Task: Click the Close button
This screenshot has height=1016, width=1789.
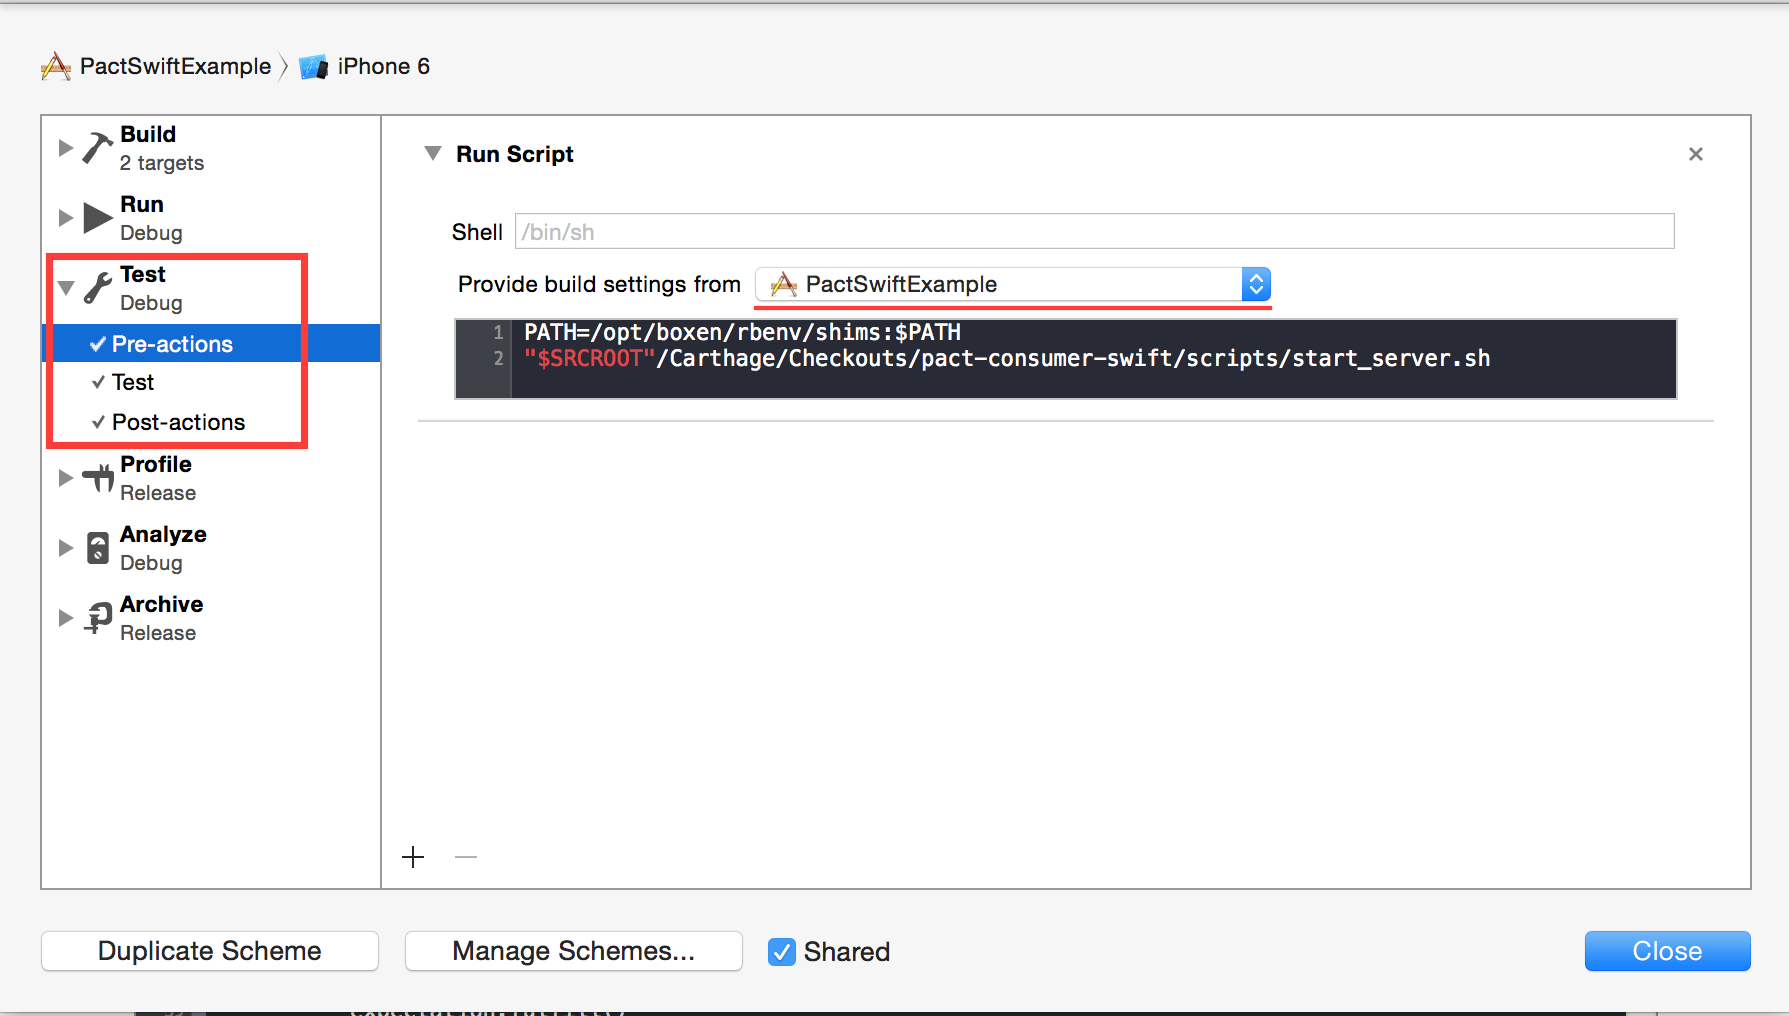Action: click(x=1667, y=951)
